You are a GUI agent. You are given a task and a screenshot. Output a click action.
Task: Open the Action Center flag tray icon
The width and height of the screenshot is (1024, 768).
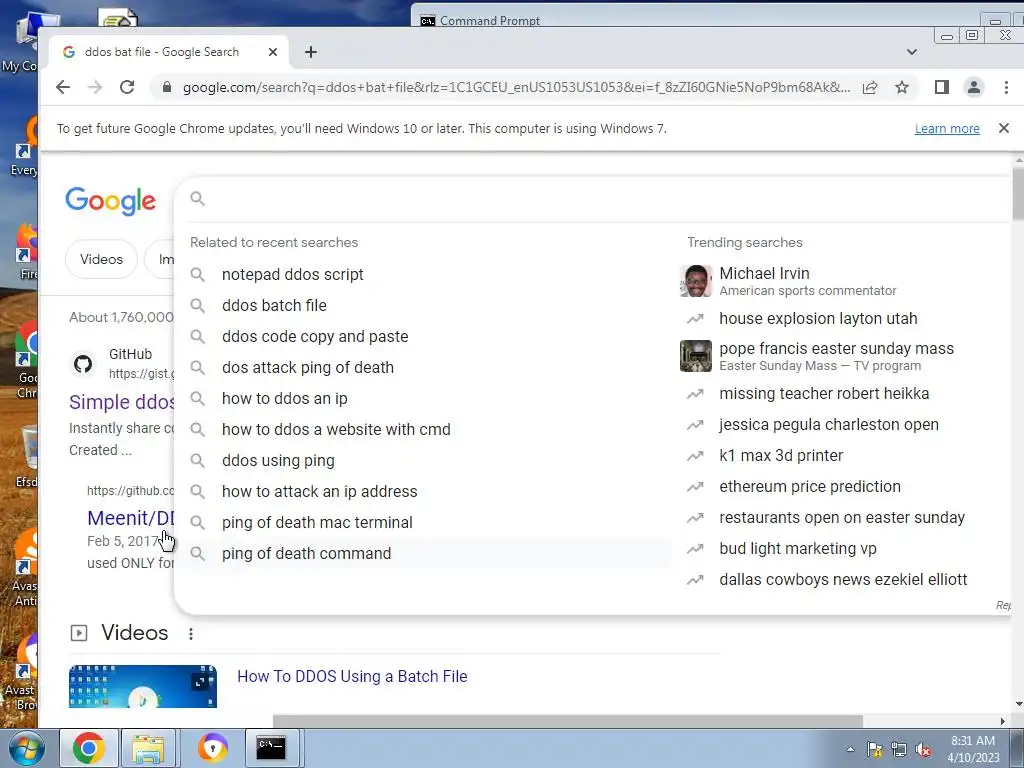pos(874,750)
